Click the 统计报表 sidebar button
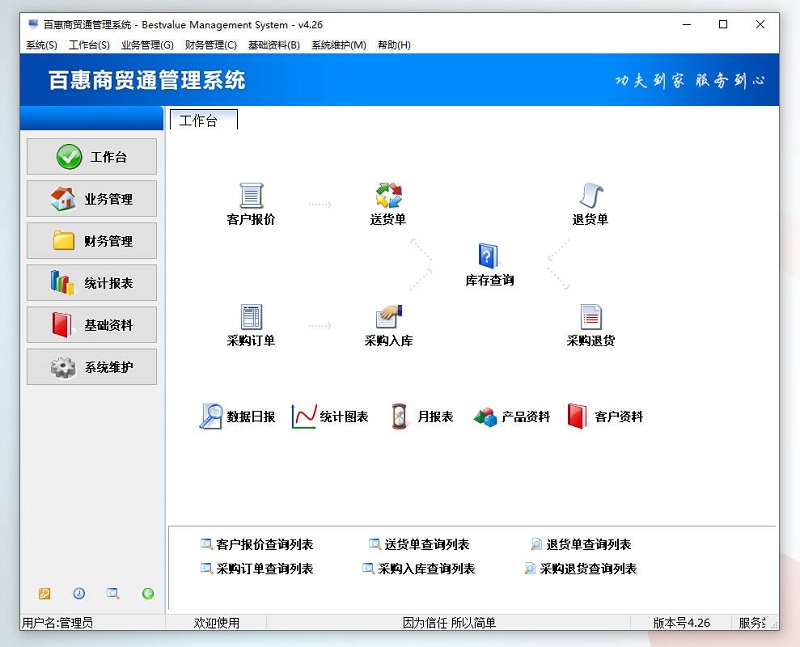The image size is (800, 647). coord(92,283)
